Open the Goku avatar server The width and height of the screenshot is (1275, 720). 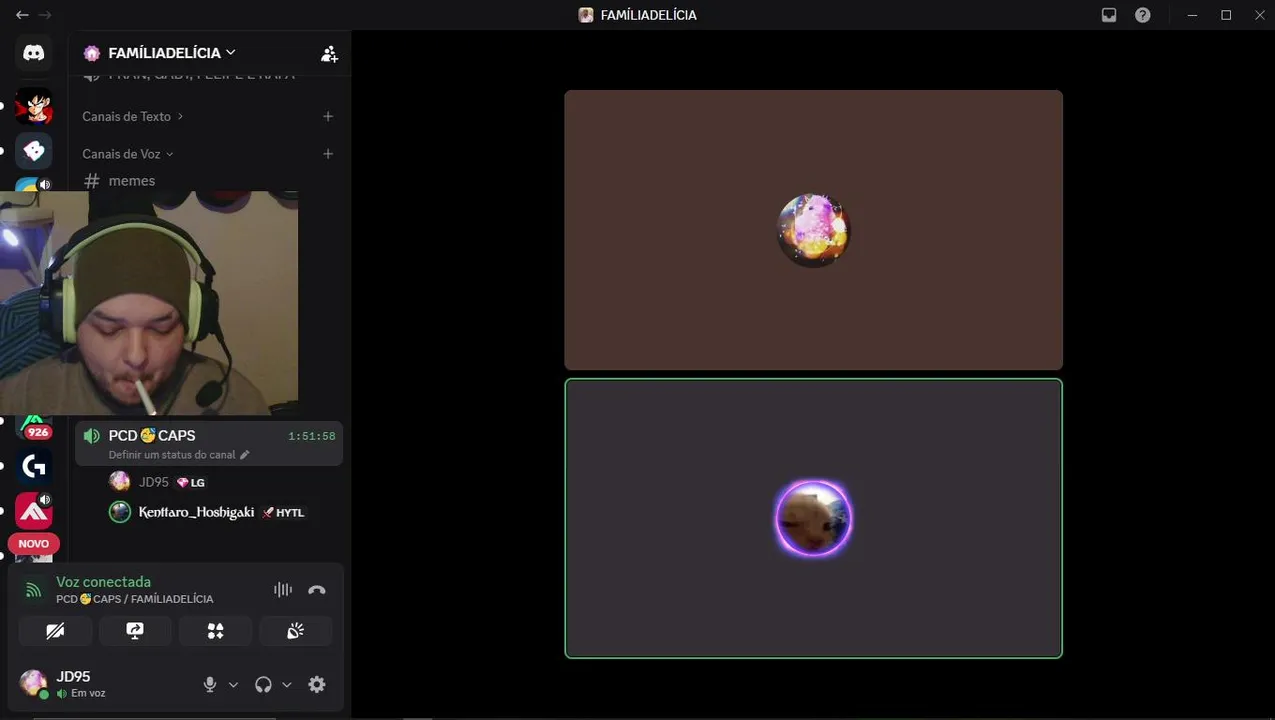click(x=34, y=105)
